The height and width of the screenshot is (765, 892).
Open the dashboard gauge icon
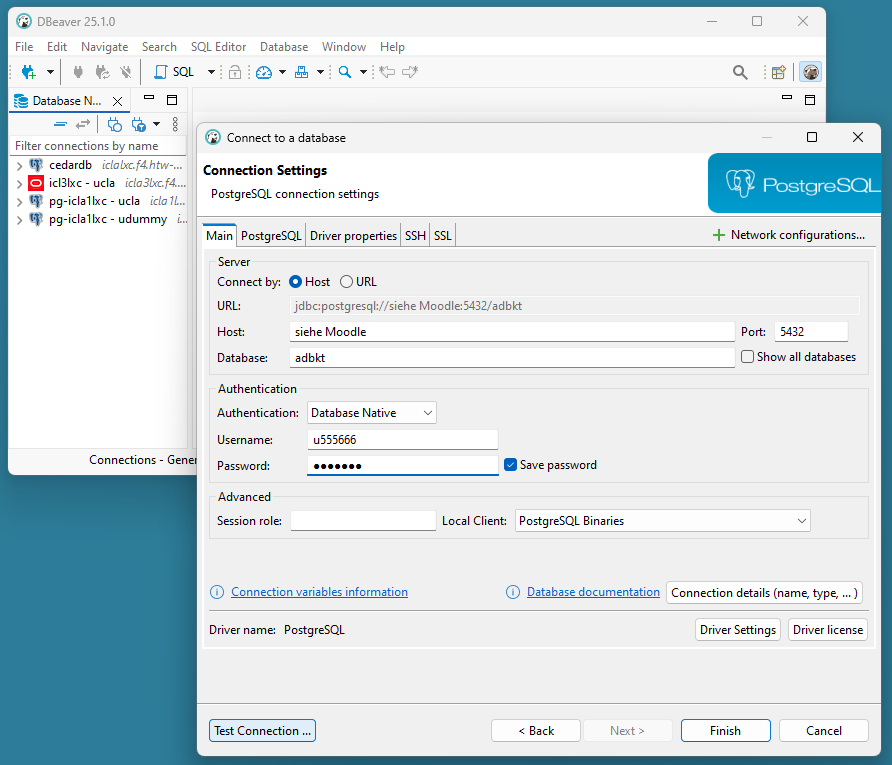(x=264, y=72)
